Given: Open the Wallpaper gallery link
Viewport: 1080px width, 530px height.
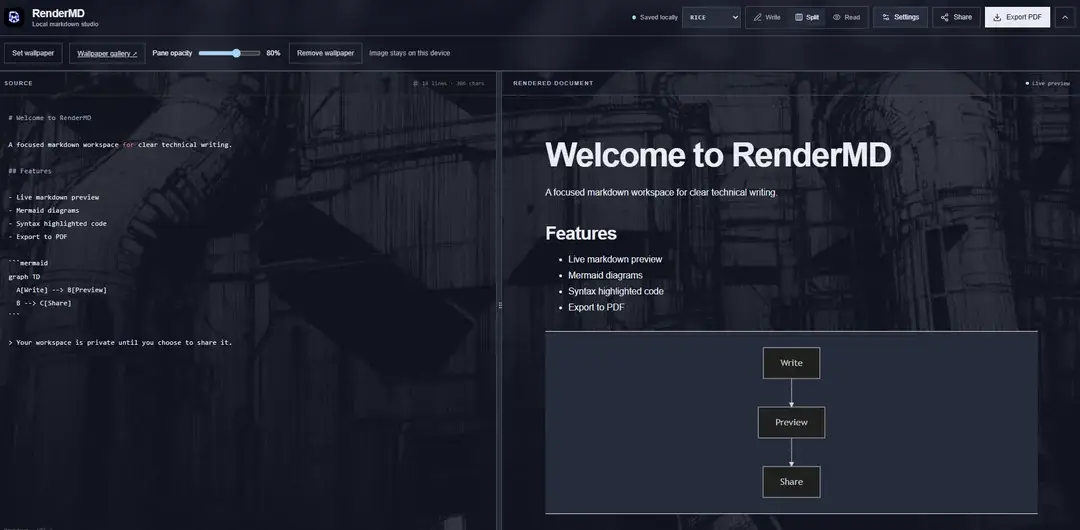Looking at the screenshot, I should click(107, 53).
